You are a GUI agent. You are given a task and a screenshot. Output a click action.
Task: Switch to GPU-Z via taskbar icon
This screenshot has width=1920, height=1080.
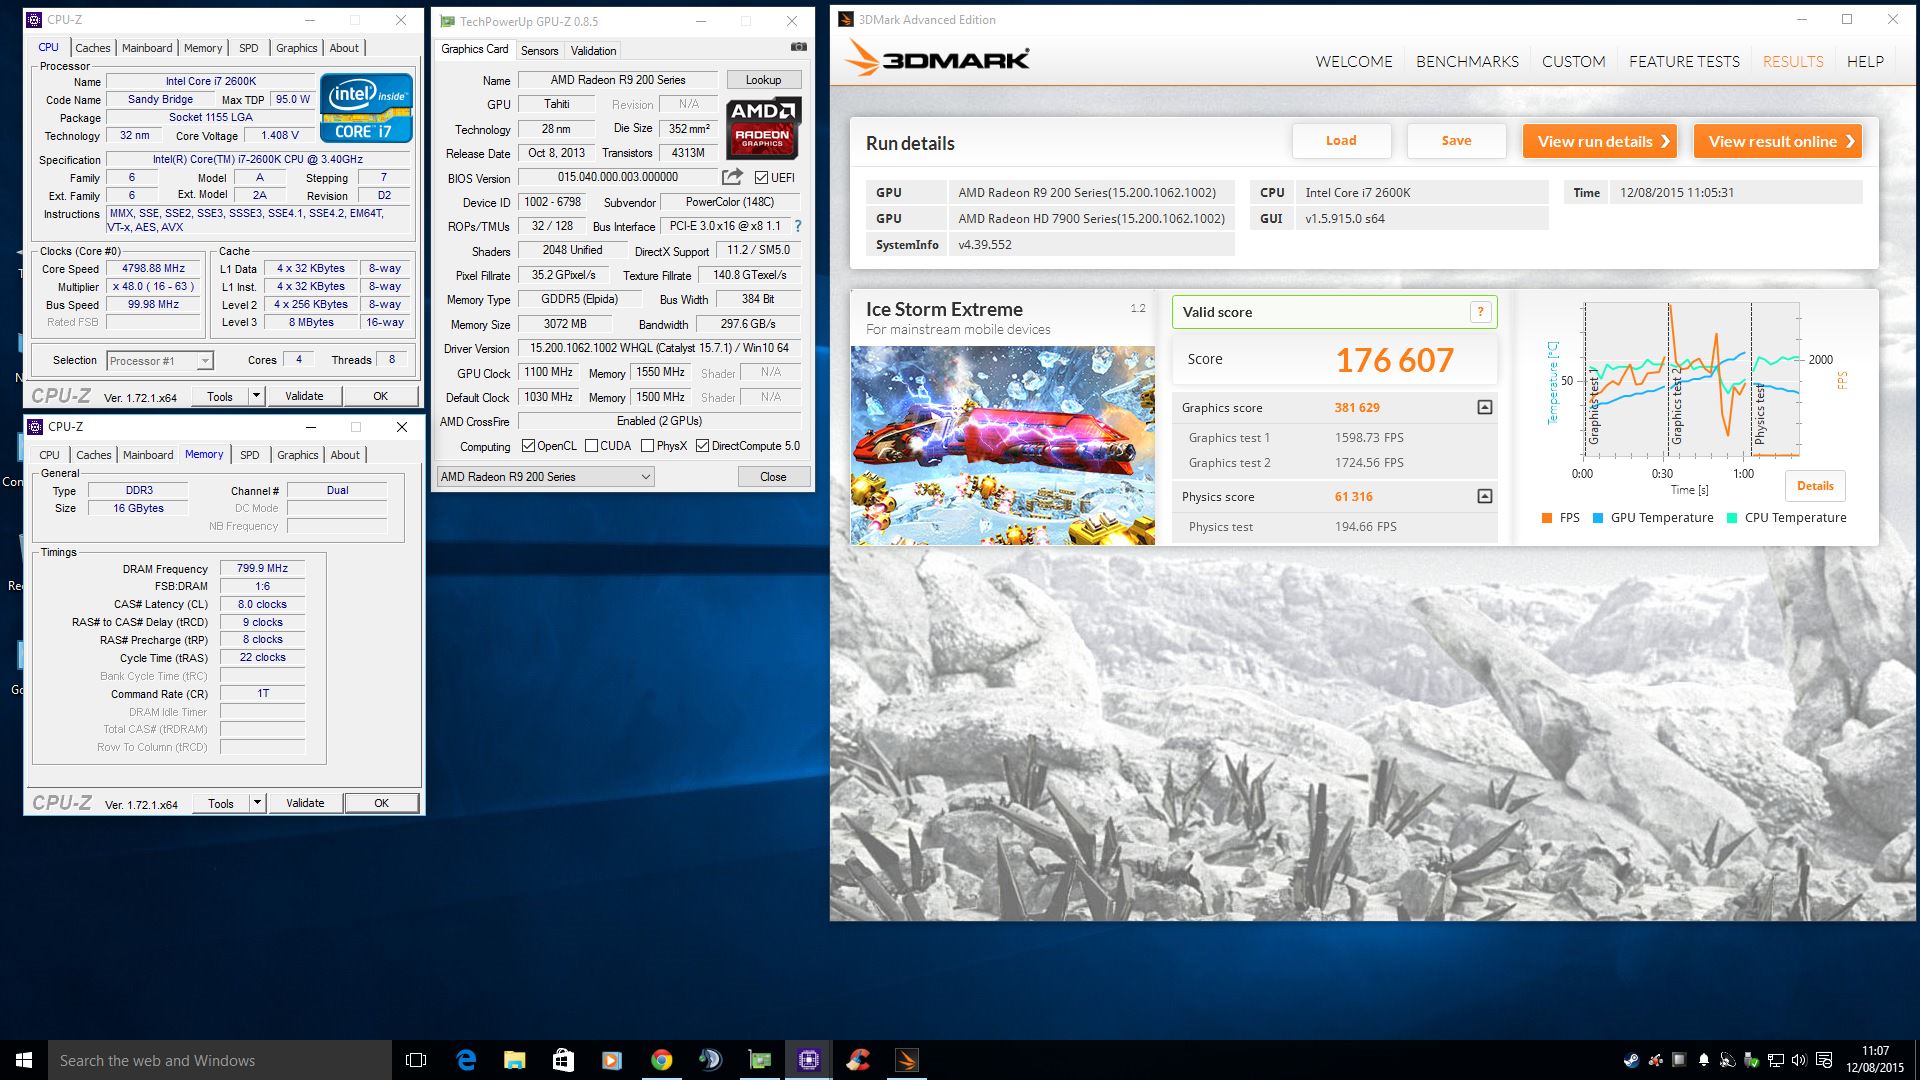coord(760,1060)
